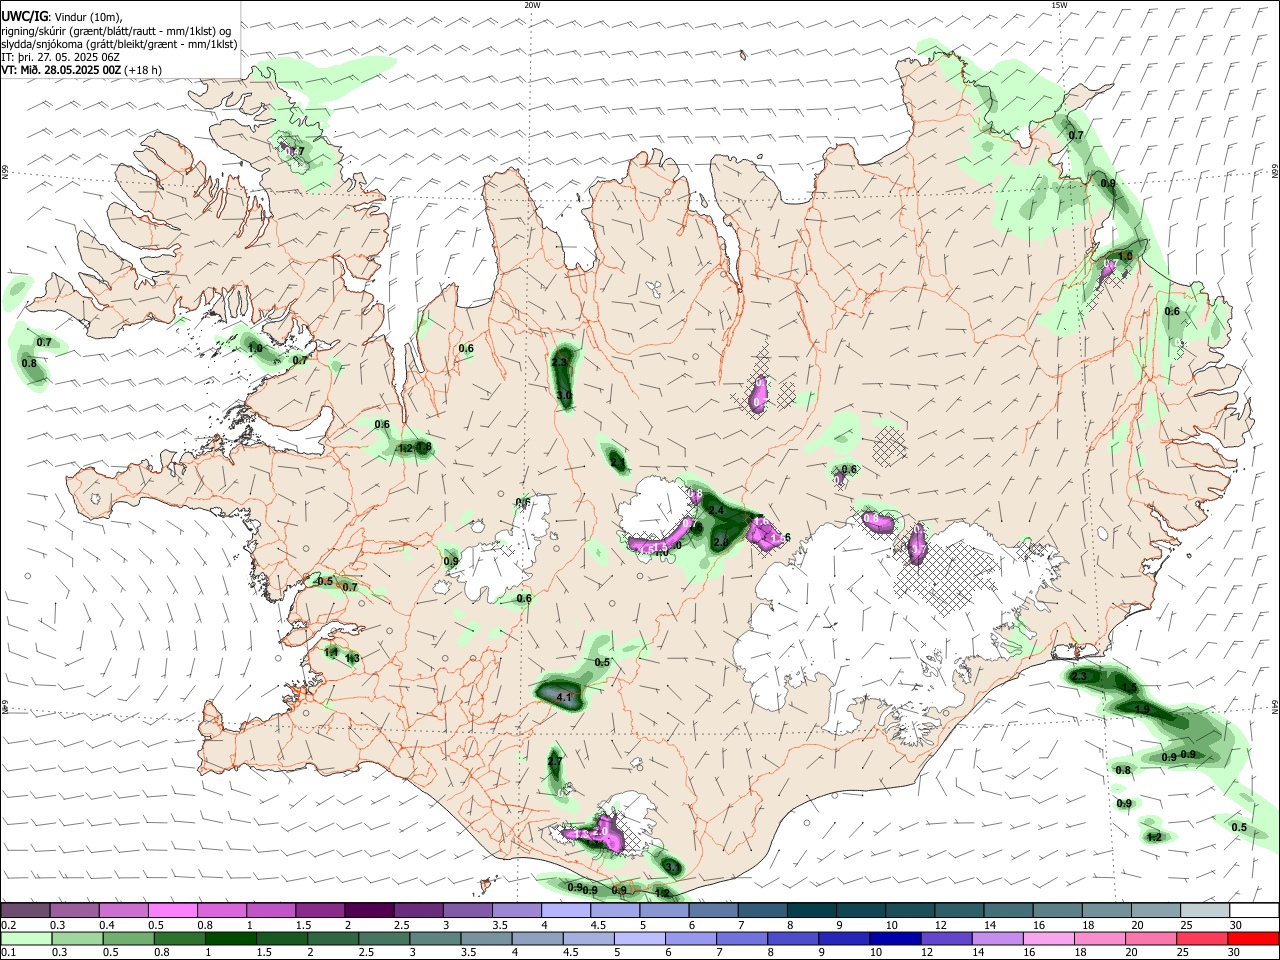Click the 'IT: þri. 27. 05. 2025 06Z' line
1280x960 pixels.
tap(60, 57)
